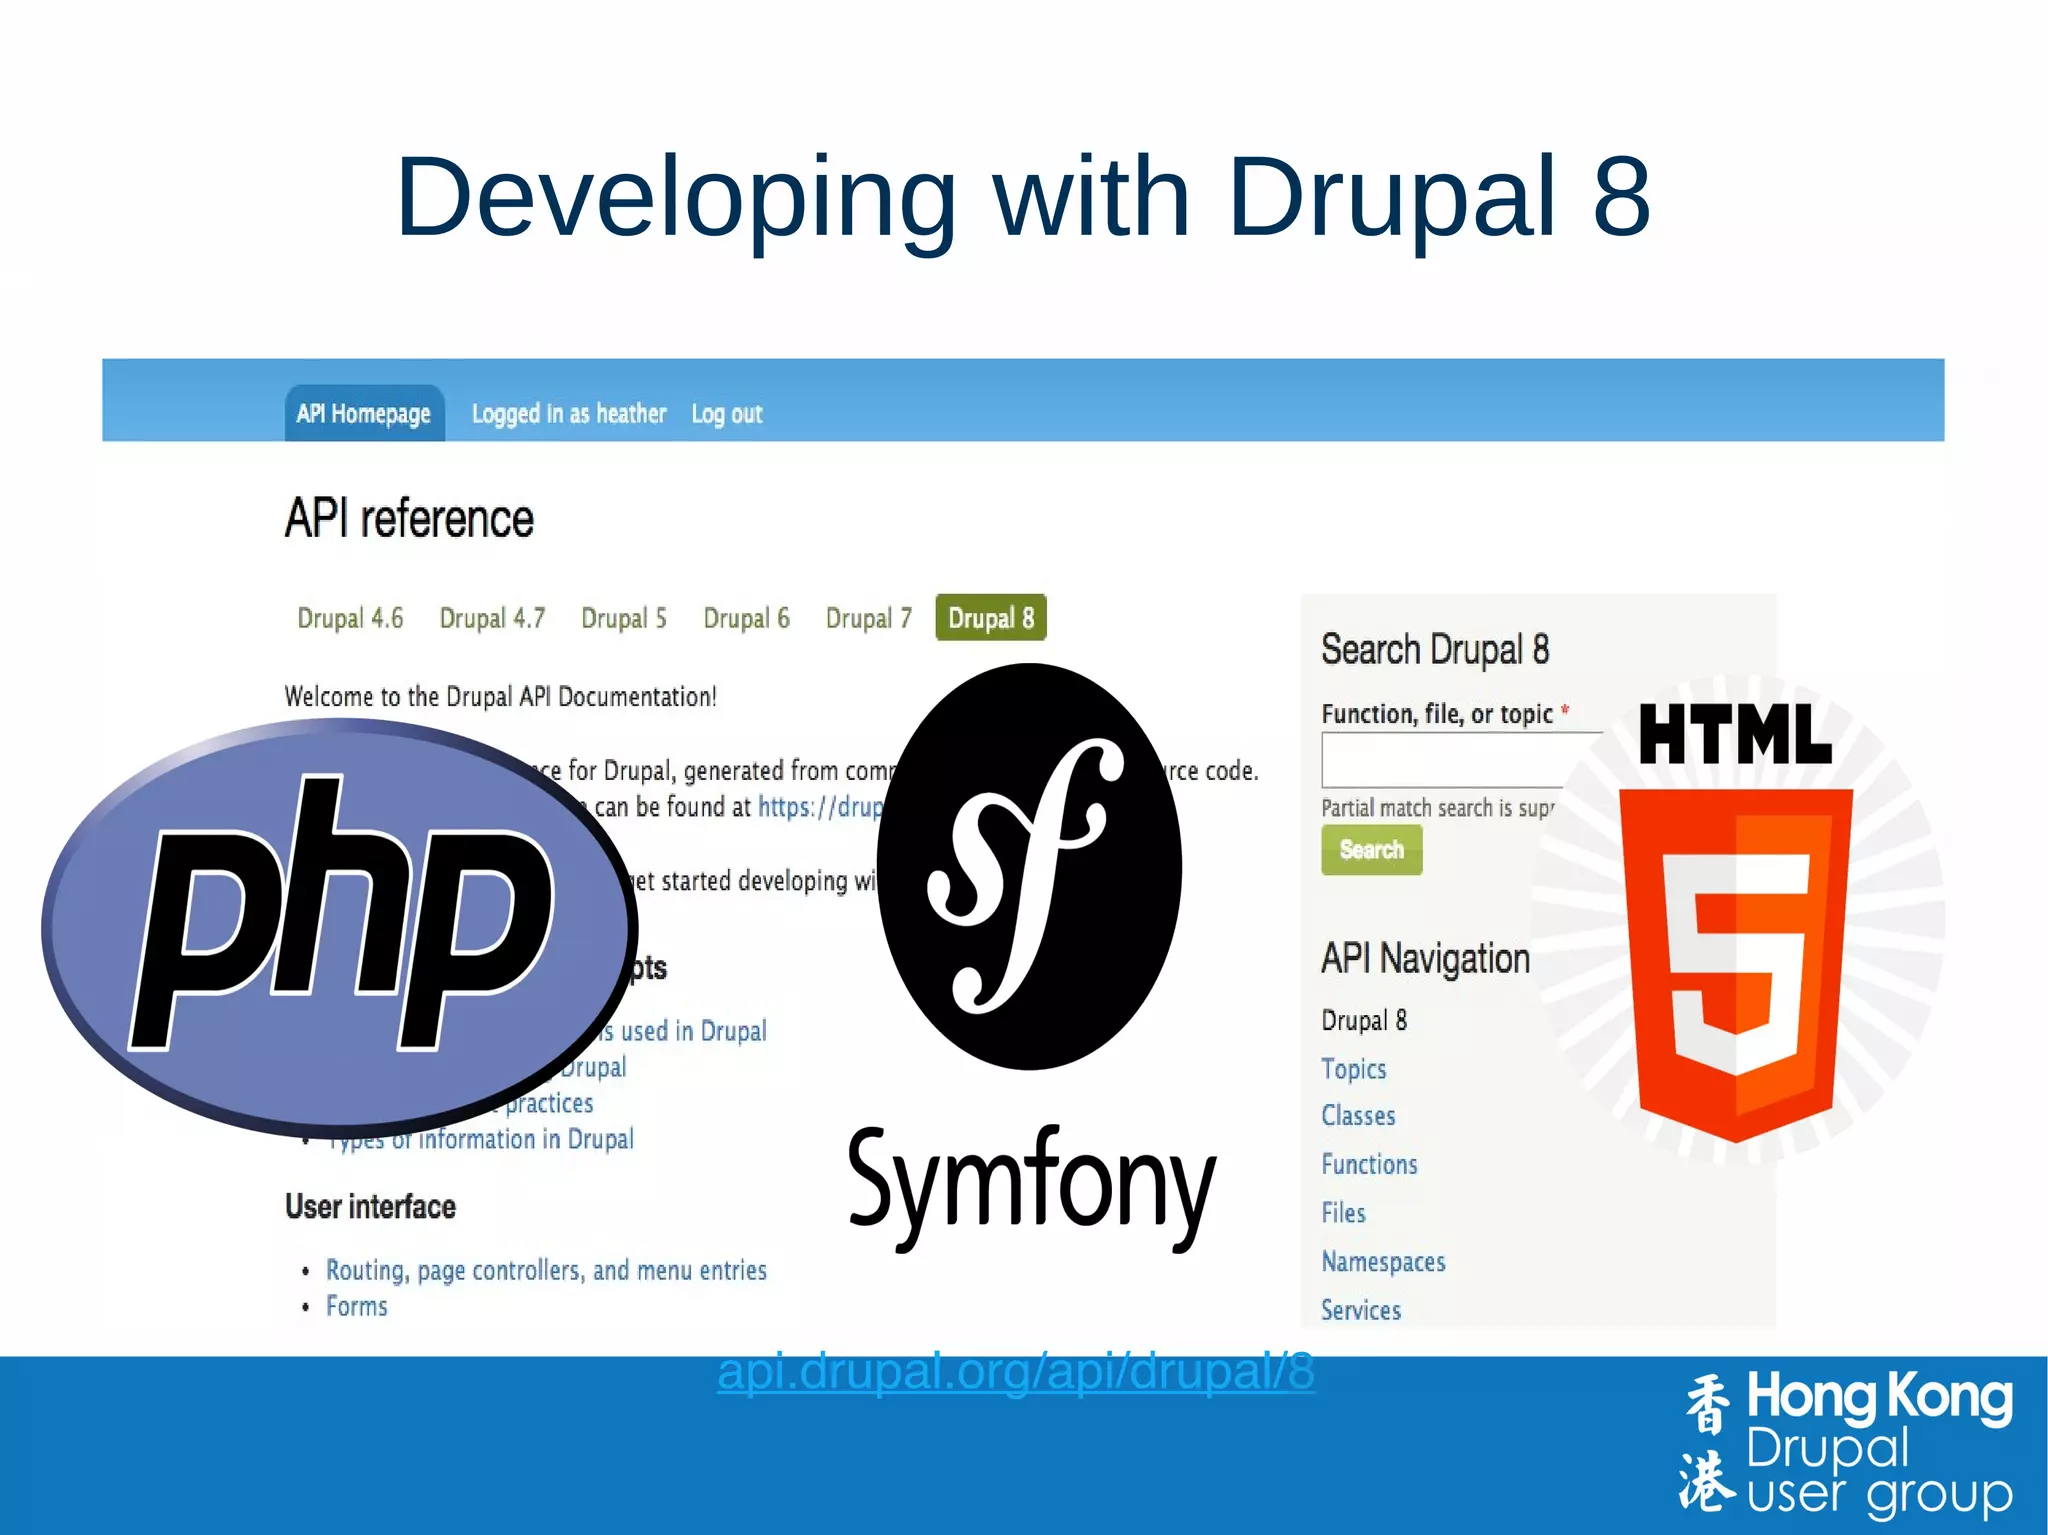Click the API Navigation heading

1425,958
